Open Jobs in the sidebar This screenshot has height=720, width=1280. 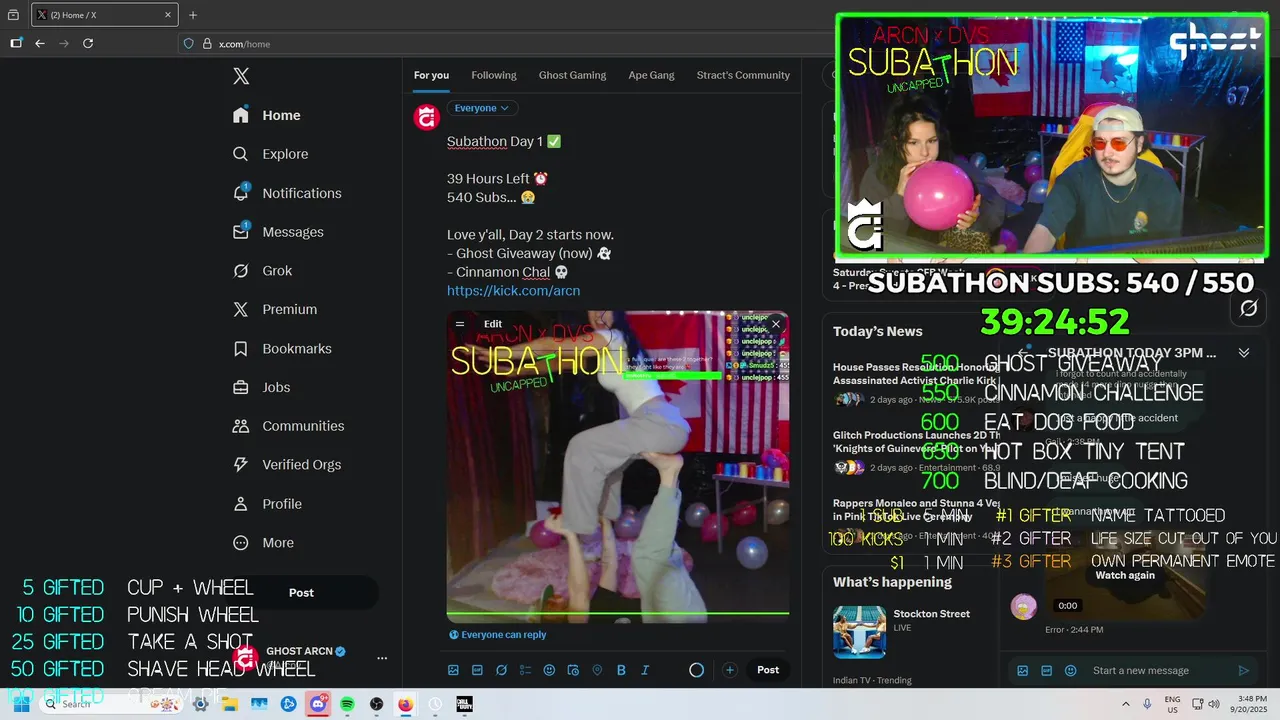pos(261,387)
